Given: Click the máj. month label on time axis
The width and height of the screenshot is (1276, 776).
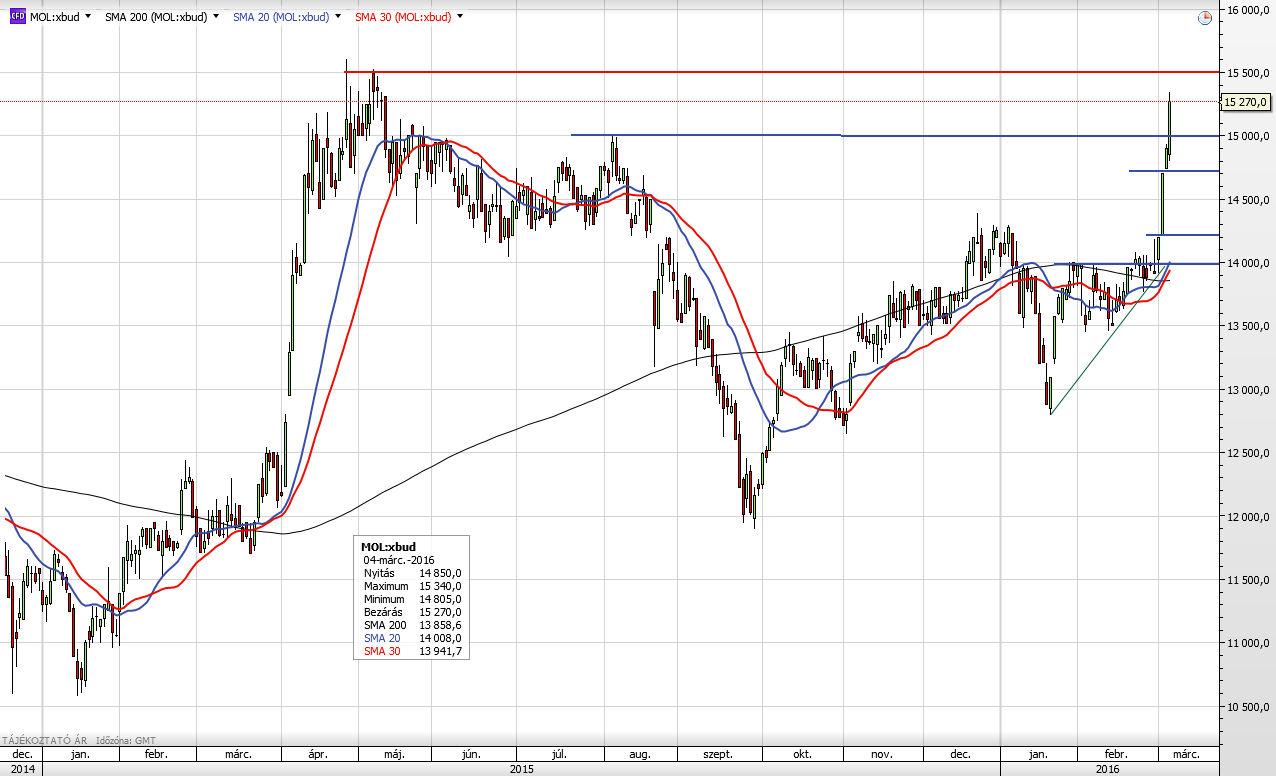Looking at the screenshot, I should (x=396, y=754).
